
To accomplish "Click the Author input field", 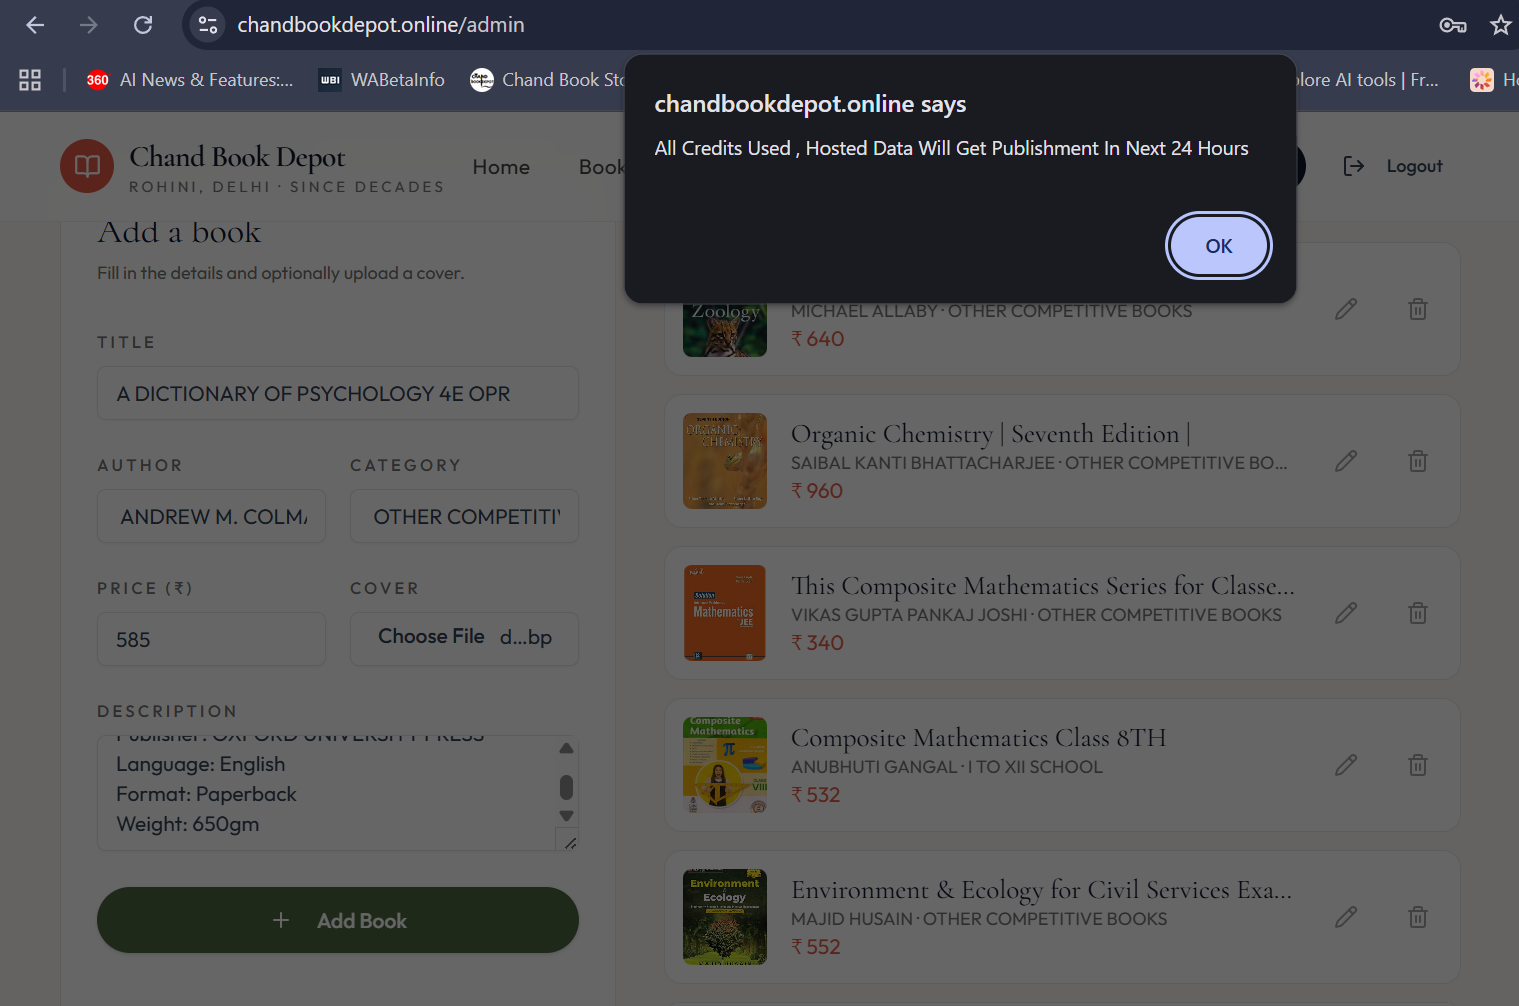I will click(211, 516).
